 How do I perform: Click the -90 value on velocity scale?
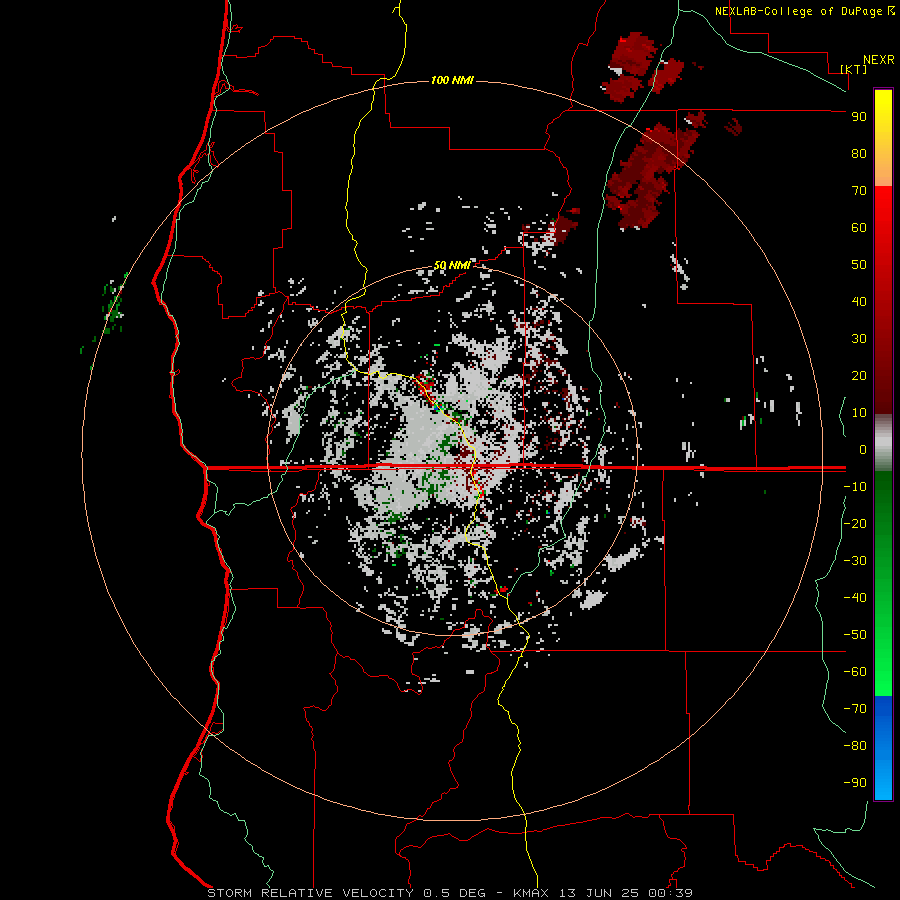(855, 783)
